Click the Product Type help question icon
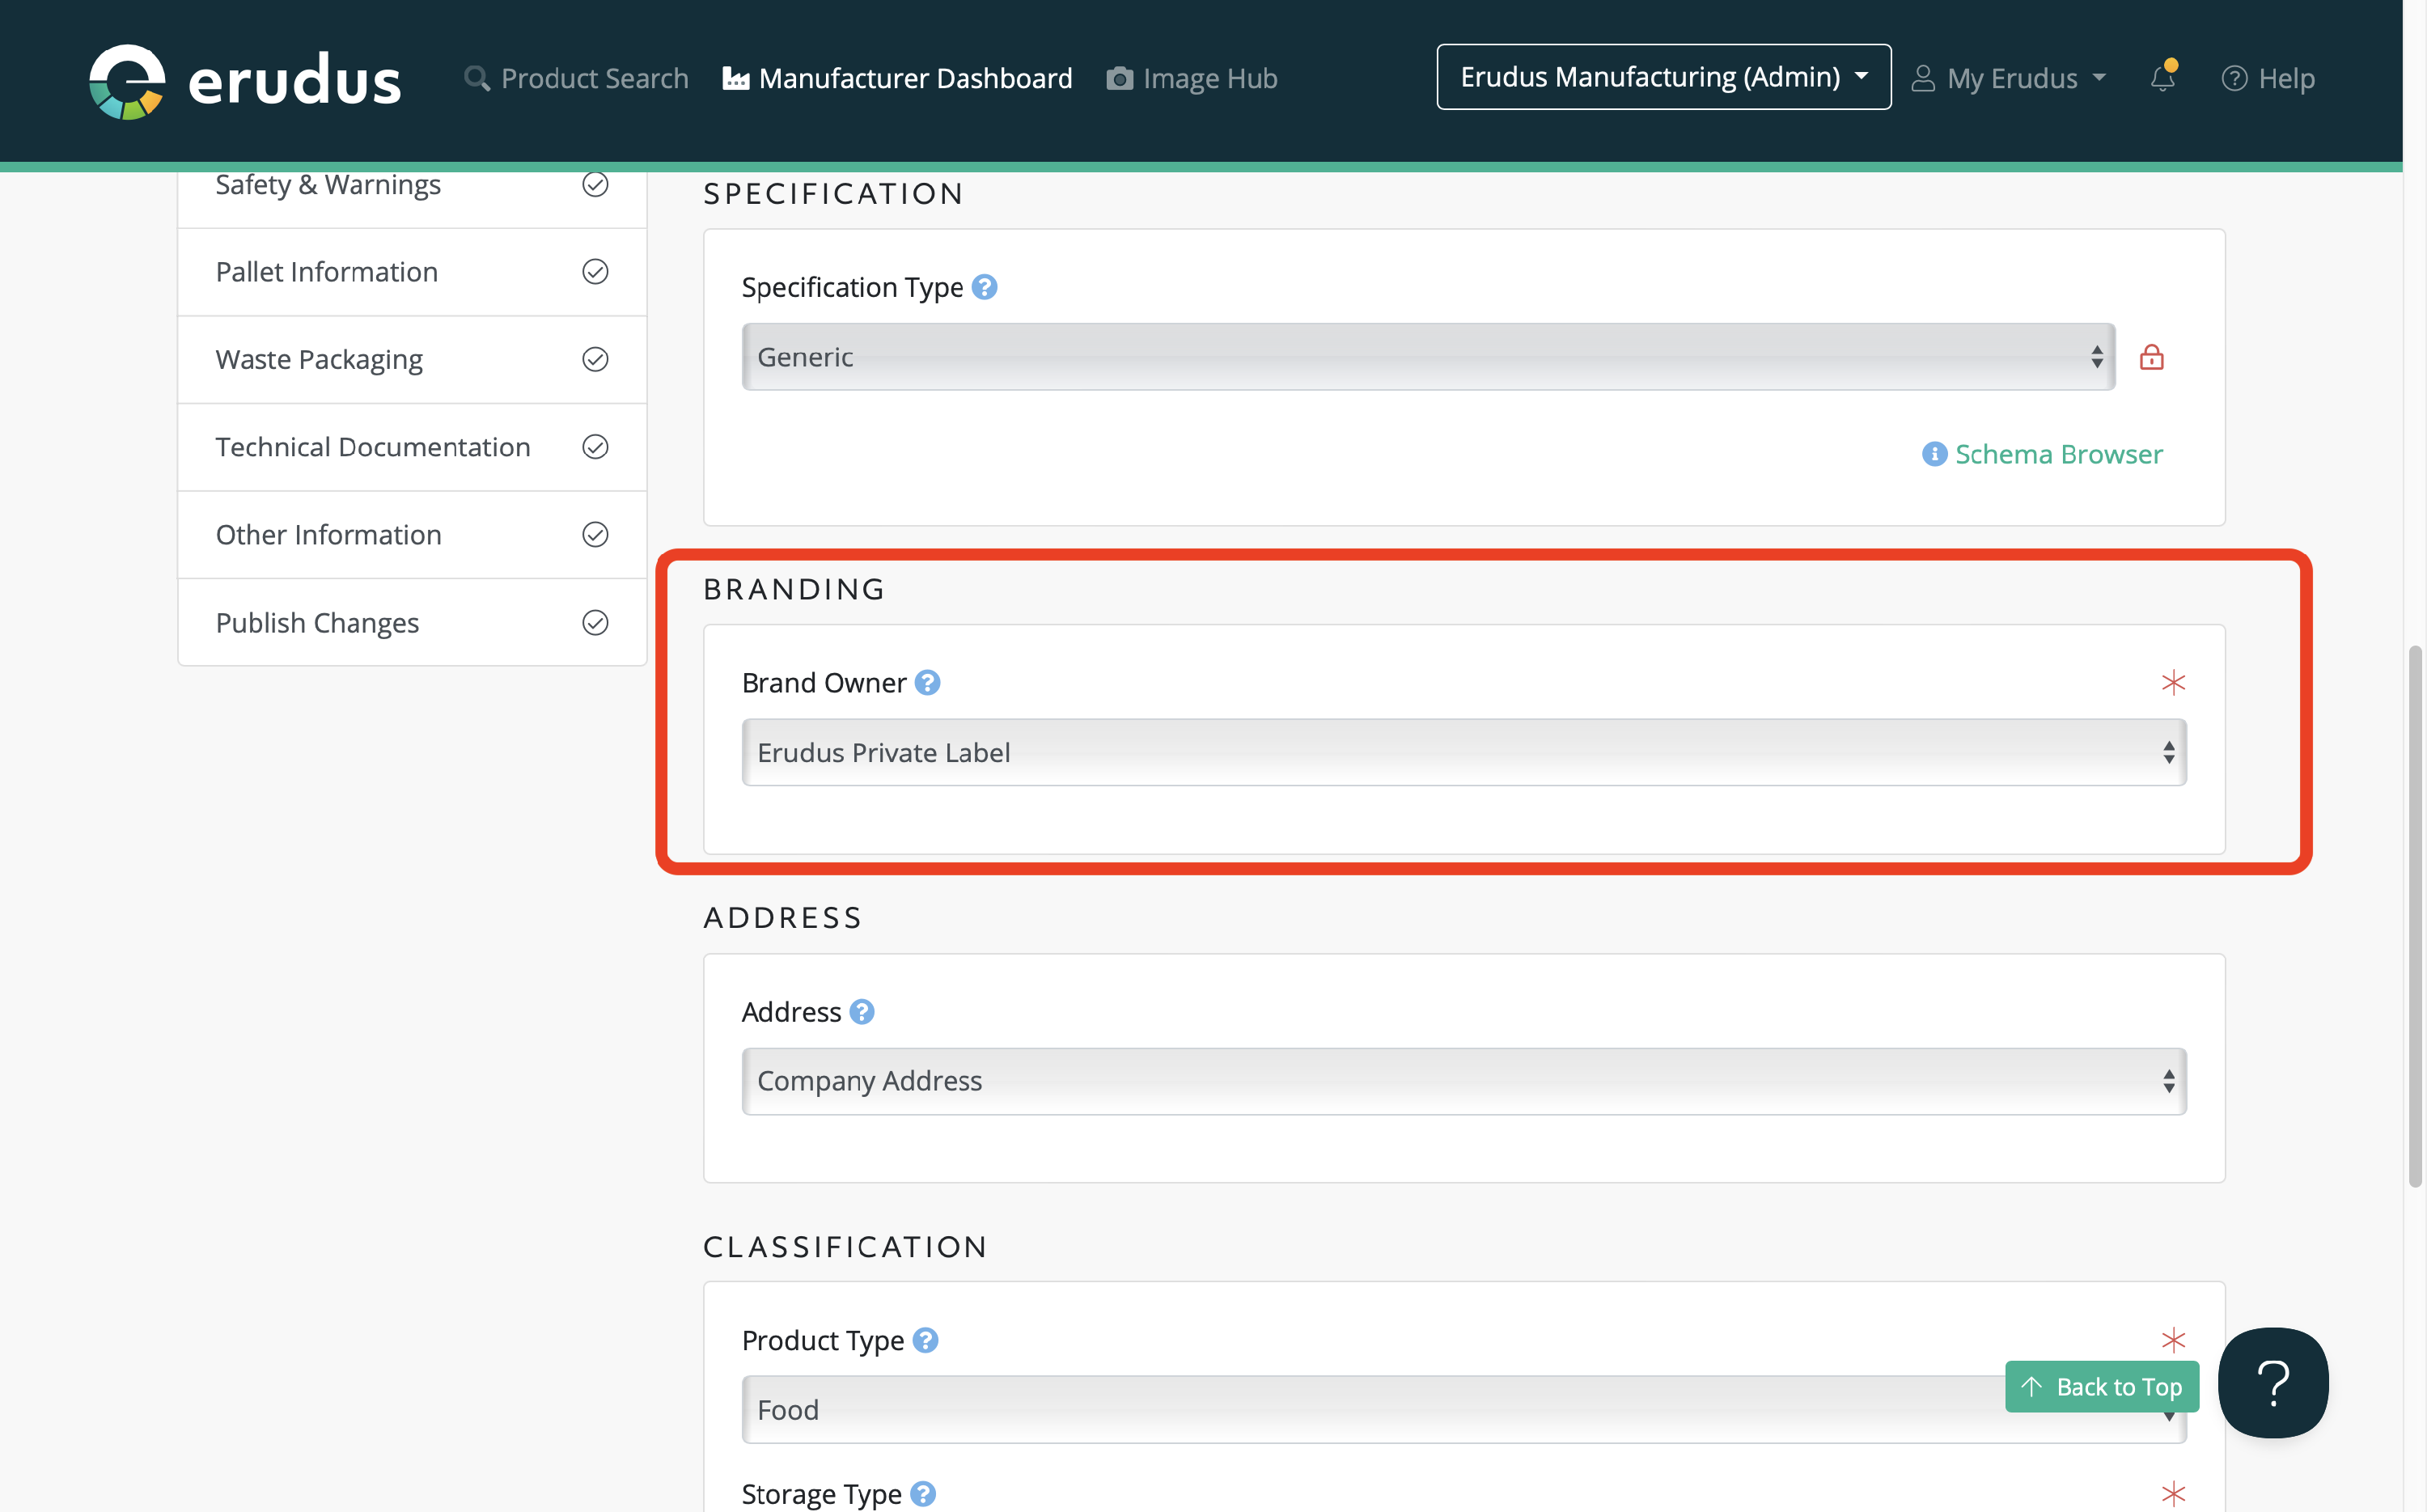 [925, 1340]
